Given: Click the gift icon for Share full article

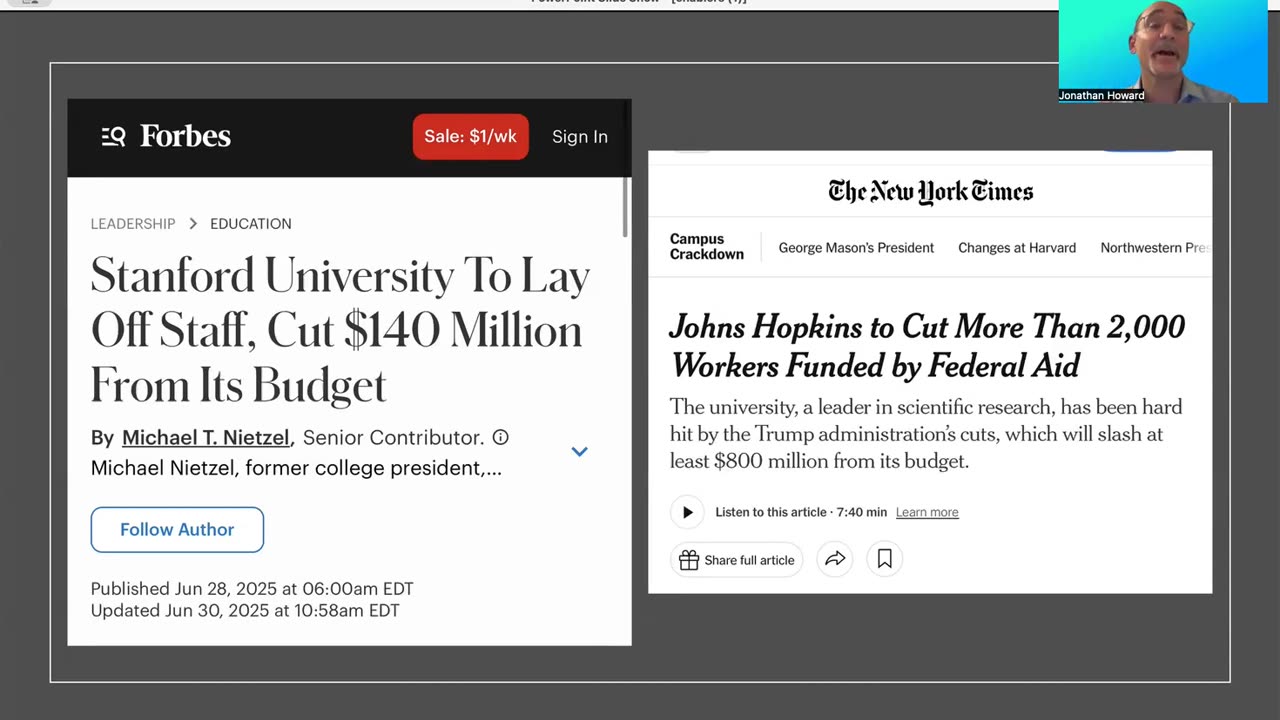Looking at the screenshot, I should pos(689,560).
